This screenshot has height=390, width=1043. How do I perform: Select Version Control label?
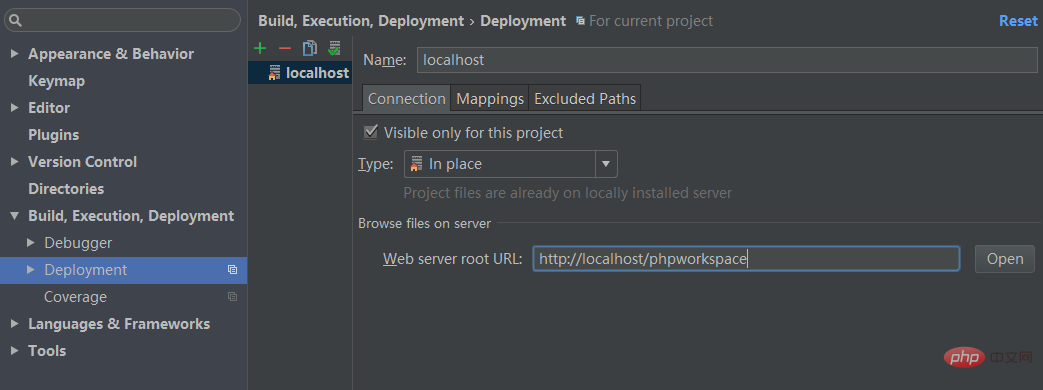82,162
